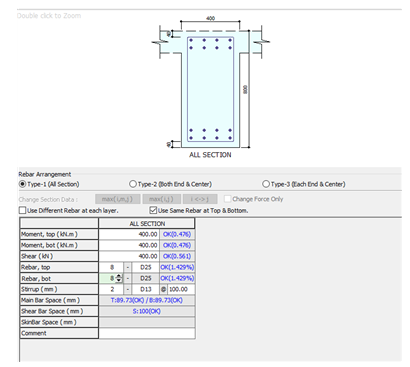Click the Stirrup leg count 2

click(x=111, y=289)
